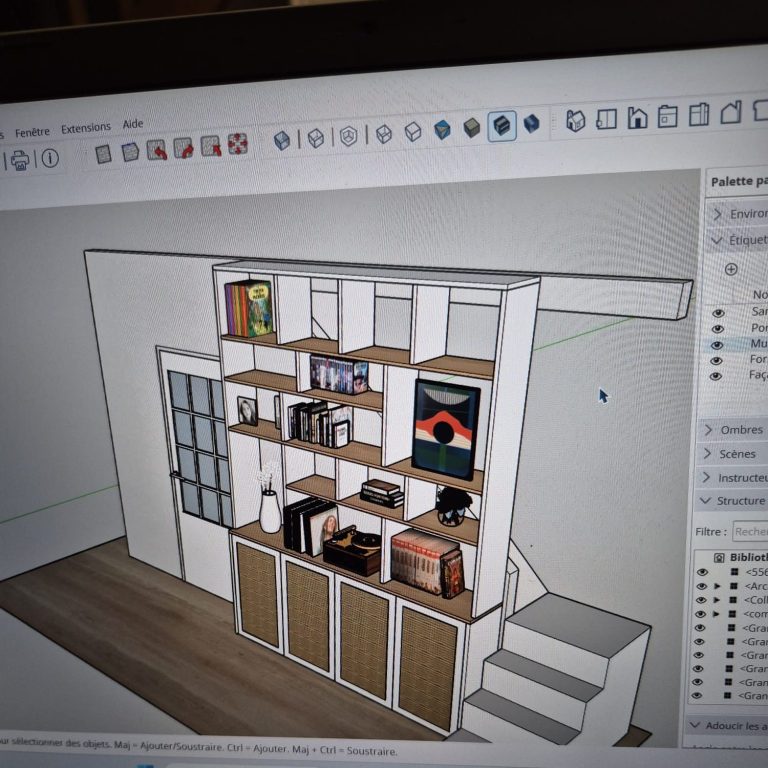
Task: Select the Back Edges cube style
Action: pyautogui.click(x=315, y=138)
